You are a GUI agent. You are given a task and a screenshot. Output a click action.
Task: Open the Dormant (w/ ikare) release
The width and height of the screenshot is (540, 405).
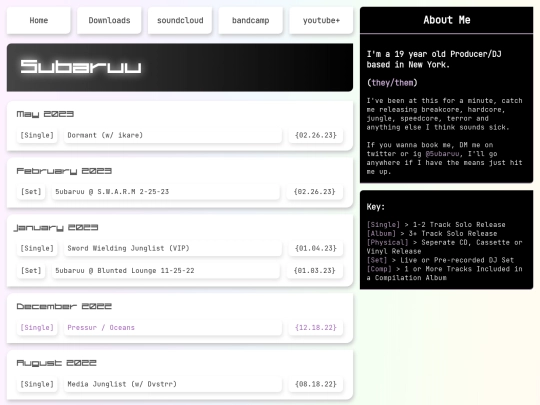[x=173, y=135]
